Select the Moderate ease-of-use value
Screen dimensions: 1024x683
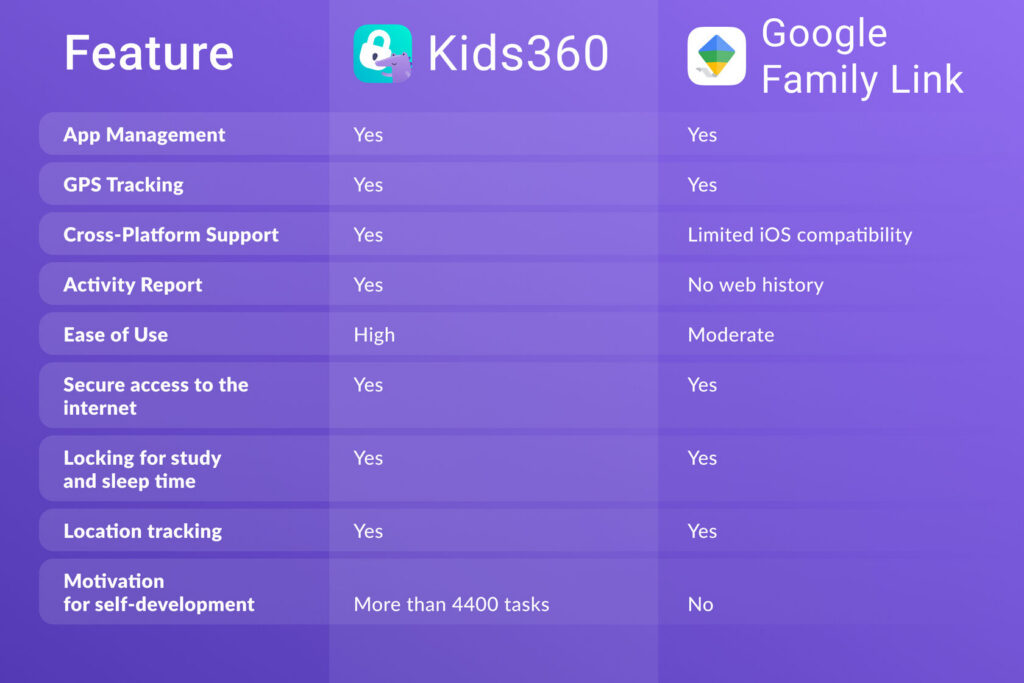click(731, 335)
